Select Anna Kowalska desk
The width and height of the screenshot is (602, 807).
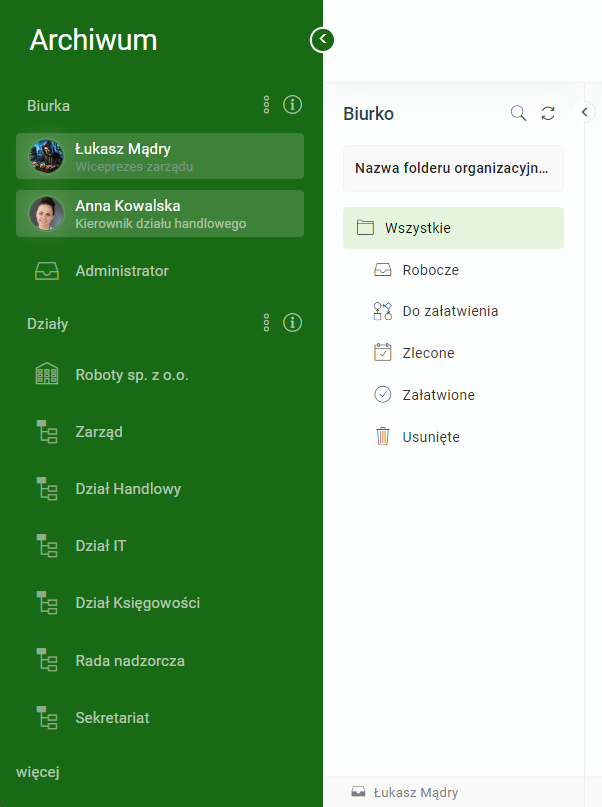click(x=160, y=214)
